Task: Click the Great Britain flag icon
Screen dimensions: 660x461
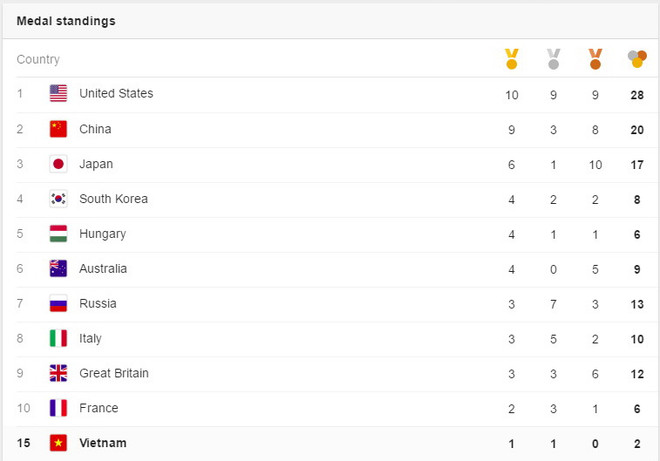Action: point(58,374)
